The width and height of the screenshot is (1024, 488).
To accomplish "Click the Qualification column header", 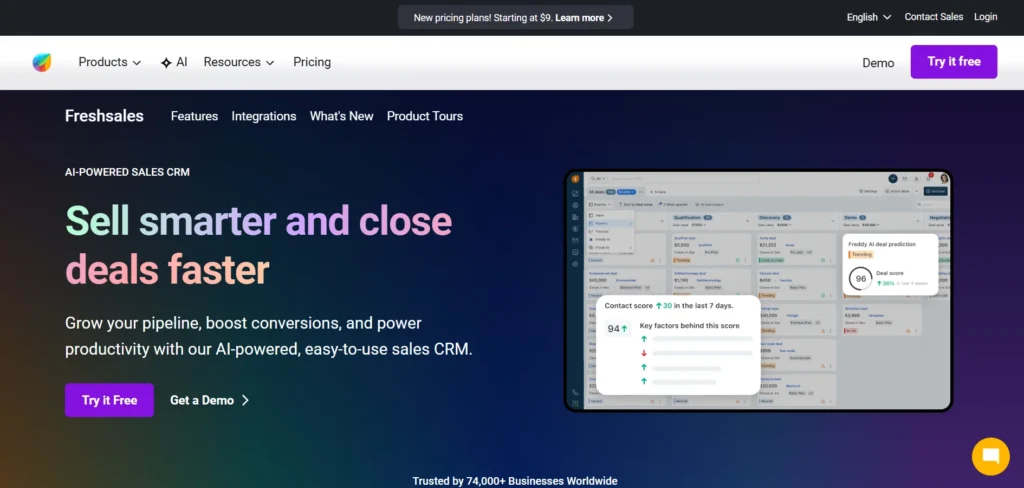I will [687, 218].
